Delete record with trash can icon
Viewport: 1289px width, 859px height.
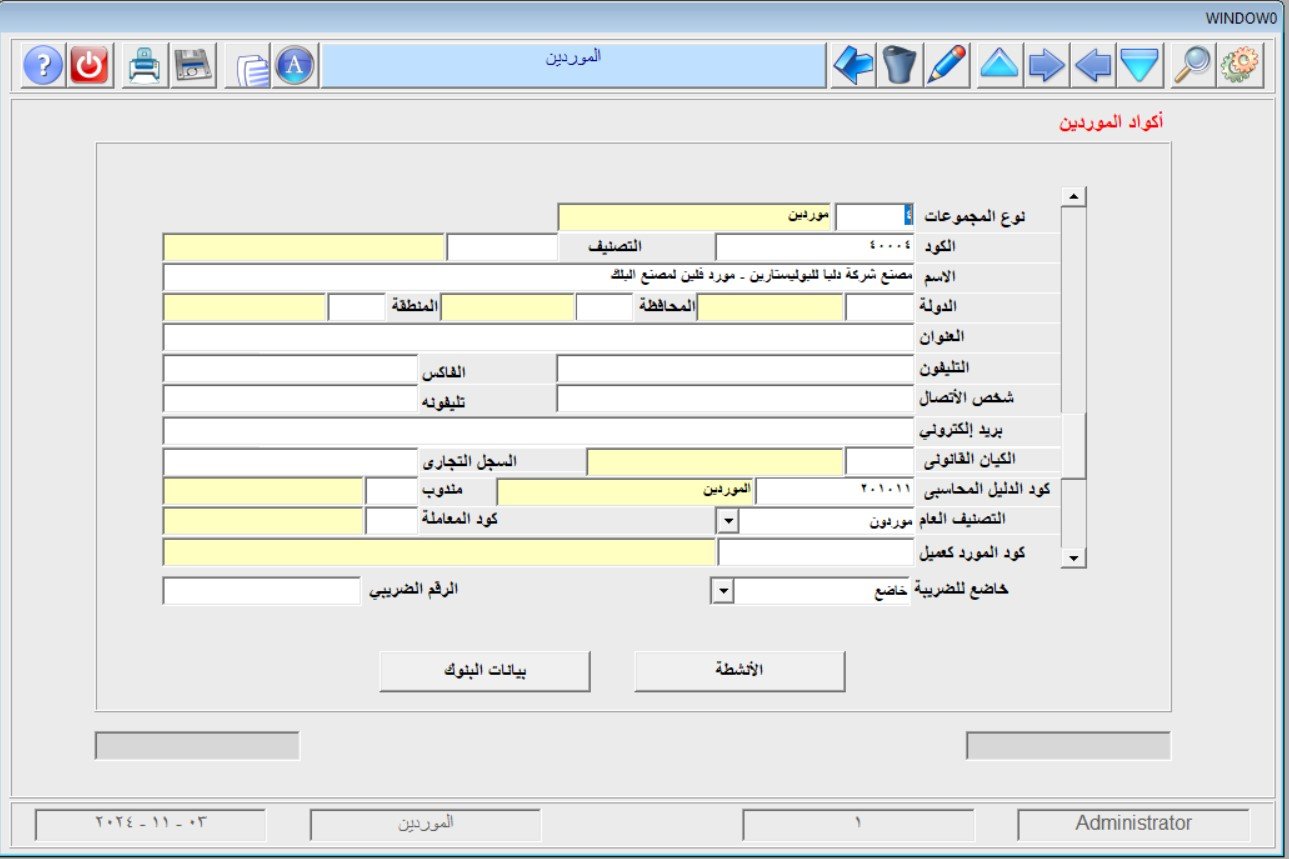click(x=900, y=66)
